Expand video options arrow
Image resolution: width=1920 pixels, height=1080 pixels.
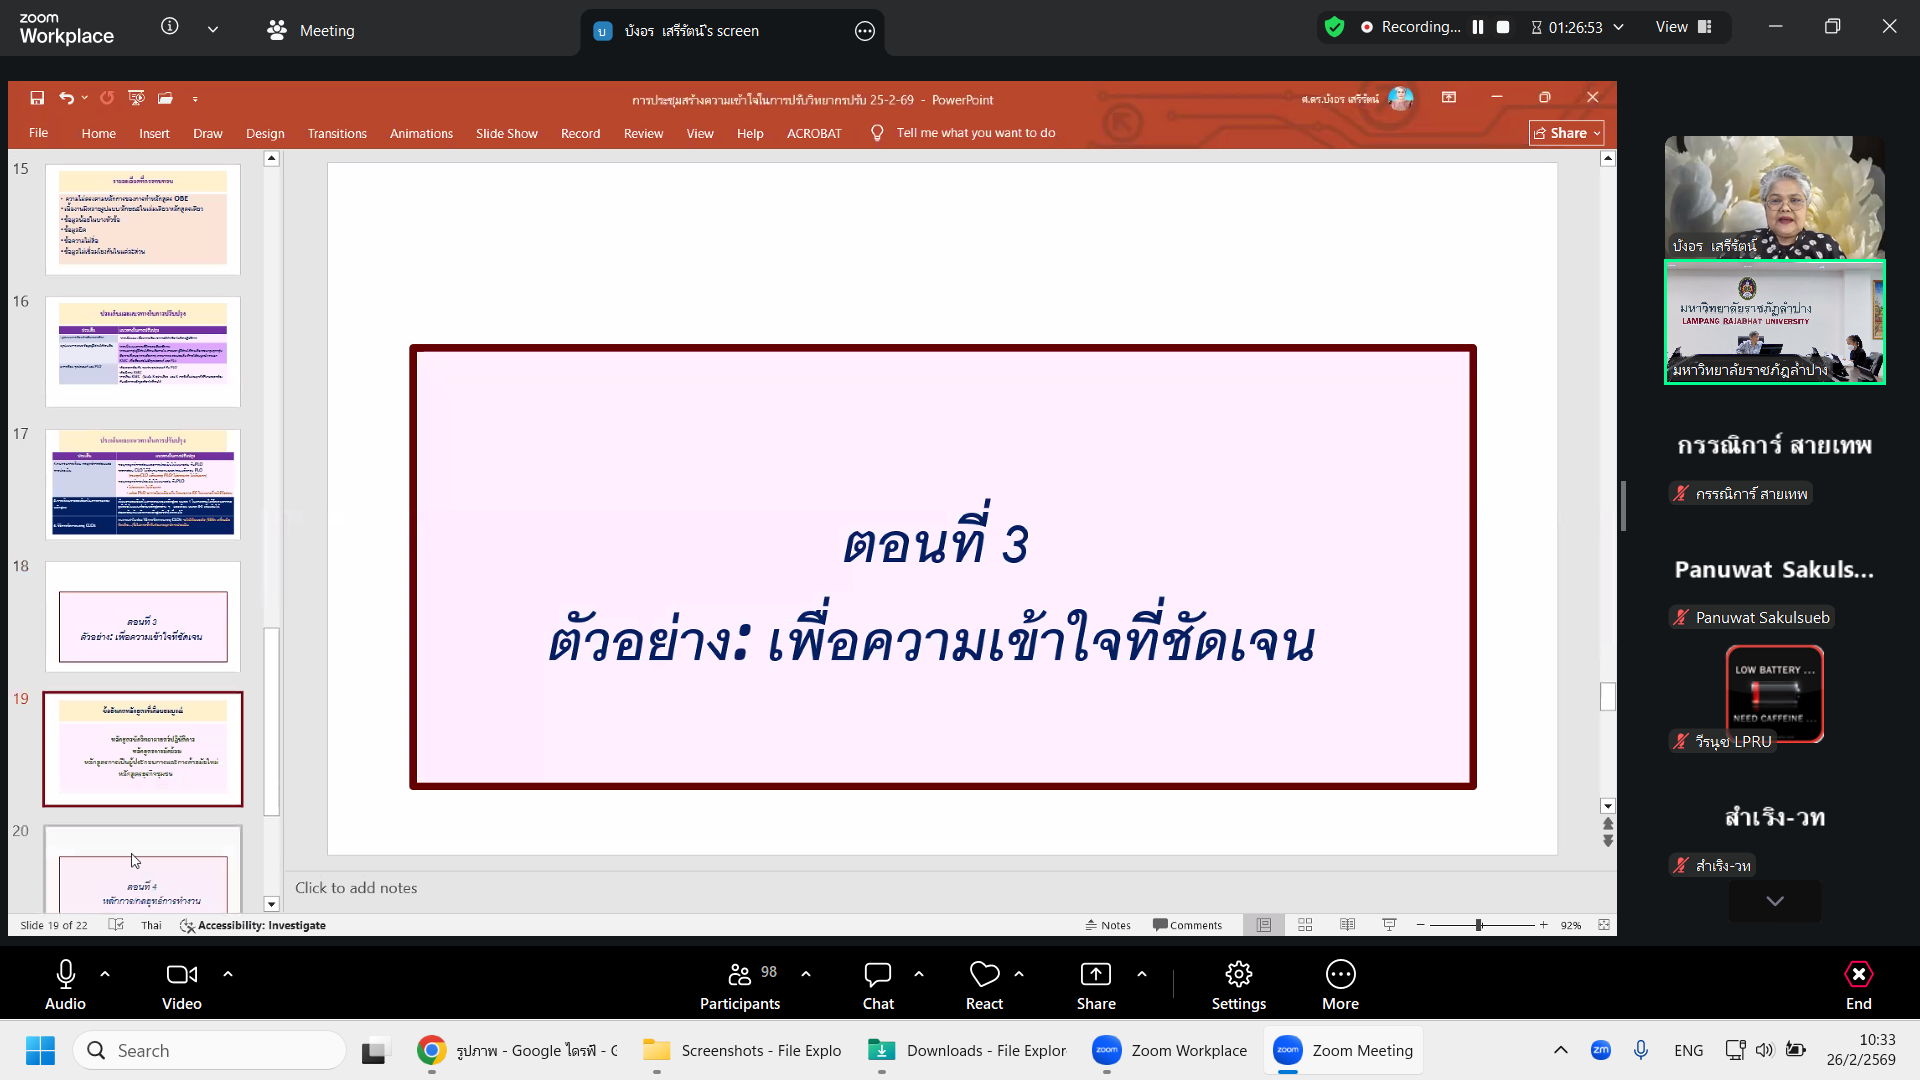click(x=228, y=973)
